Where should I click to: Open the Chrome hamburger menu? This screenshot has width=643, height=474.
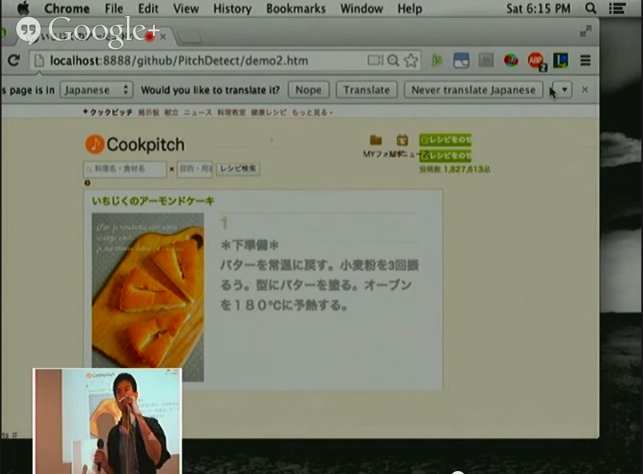pyautogui.click(x=585, y=61)
